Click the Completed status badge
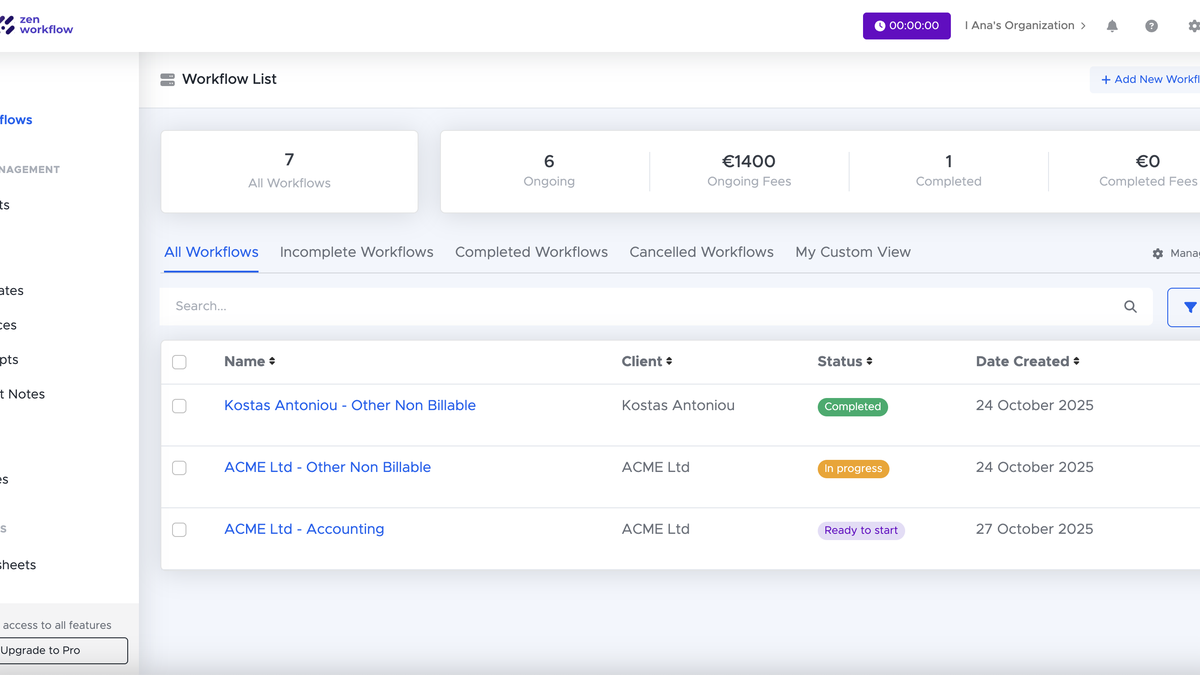This screenshot has height=675, width=1200. tap(853, 407)
